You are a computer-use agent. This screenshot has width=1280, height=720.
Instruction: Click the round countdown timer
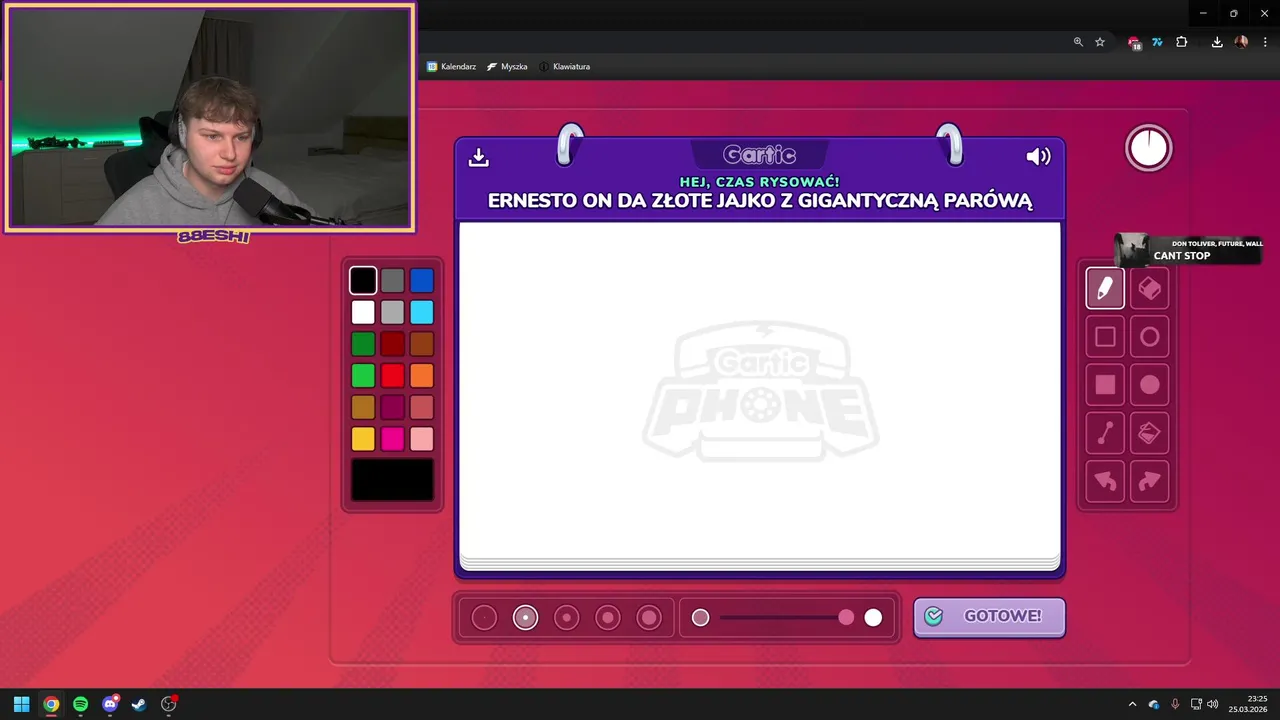coord(1149,148)
